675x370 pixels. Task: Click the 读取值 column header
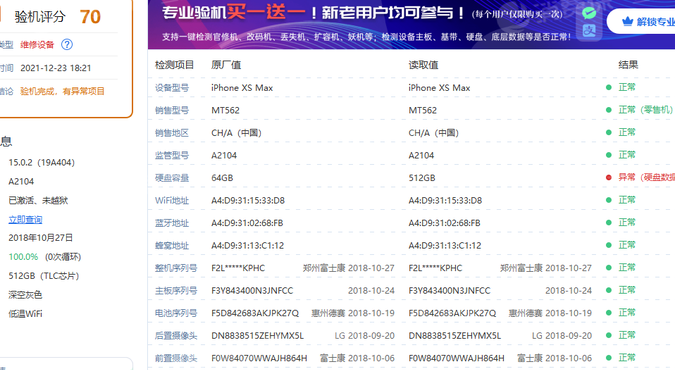tap(423, 65)
